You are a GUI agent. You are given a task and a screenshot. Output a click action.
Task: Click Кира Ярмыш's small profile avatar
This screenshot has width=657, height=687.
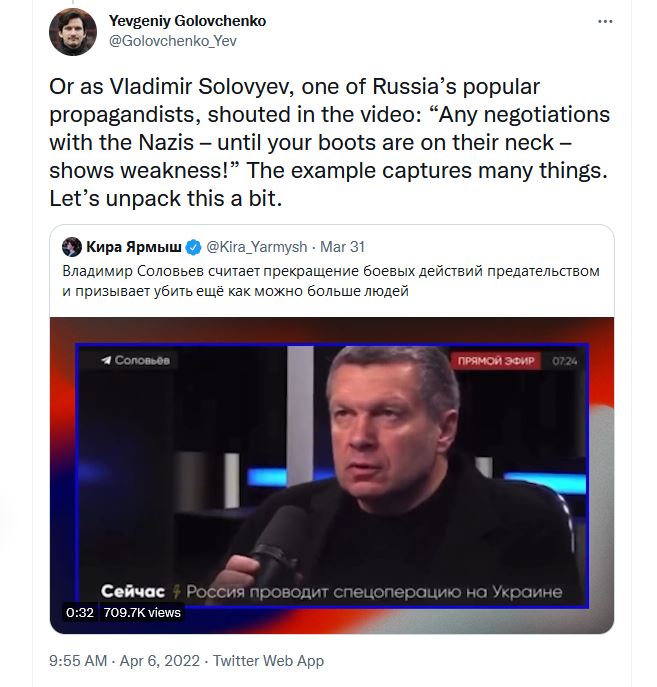71,246
